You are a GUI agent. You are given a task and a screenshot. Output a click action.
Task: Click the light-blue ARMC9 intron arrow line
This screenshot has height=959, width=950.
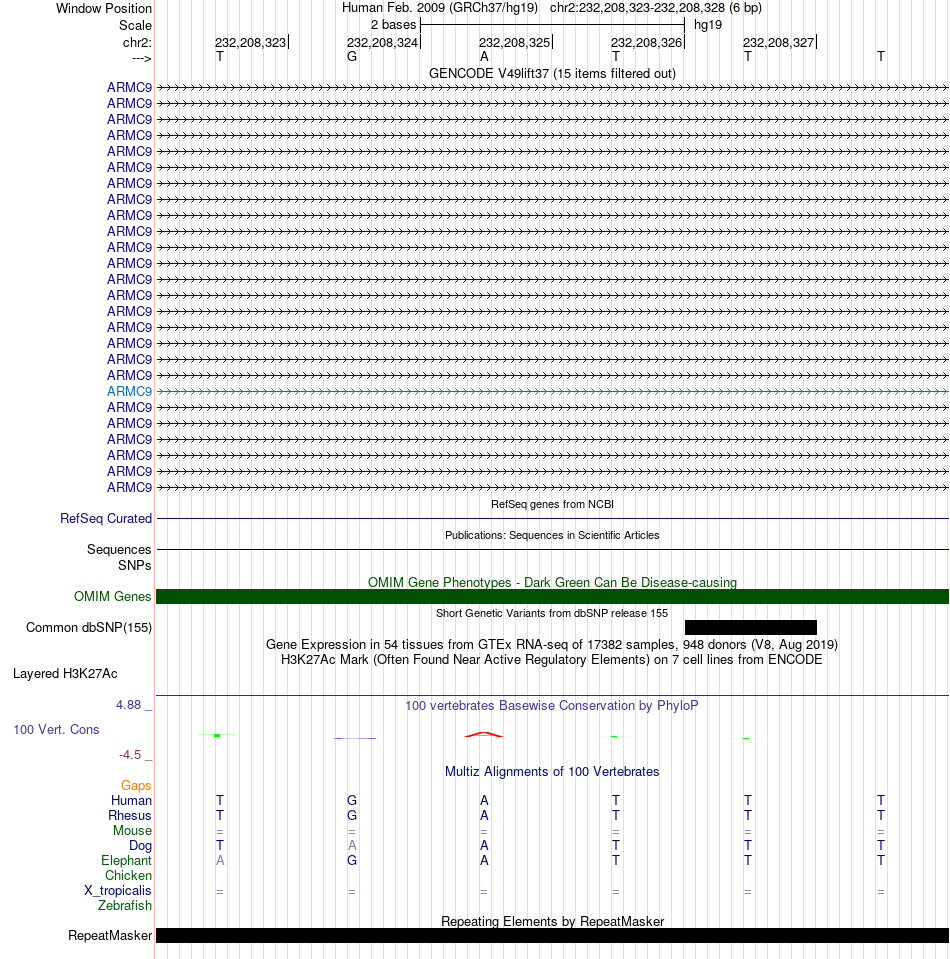552,391
